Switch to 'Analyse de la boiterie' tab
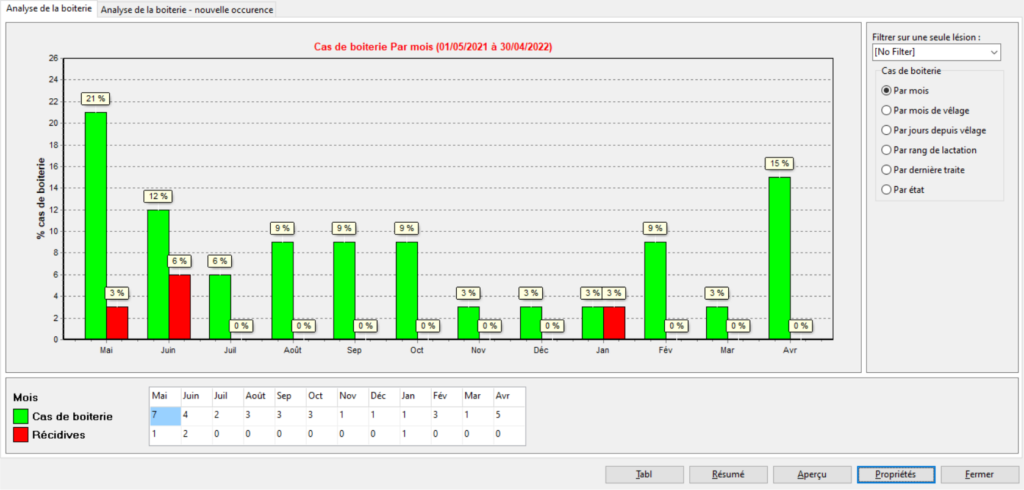1024x490 pixels. pos(49,9)
